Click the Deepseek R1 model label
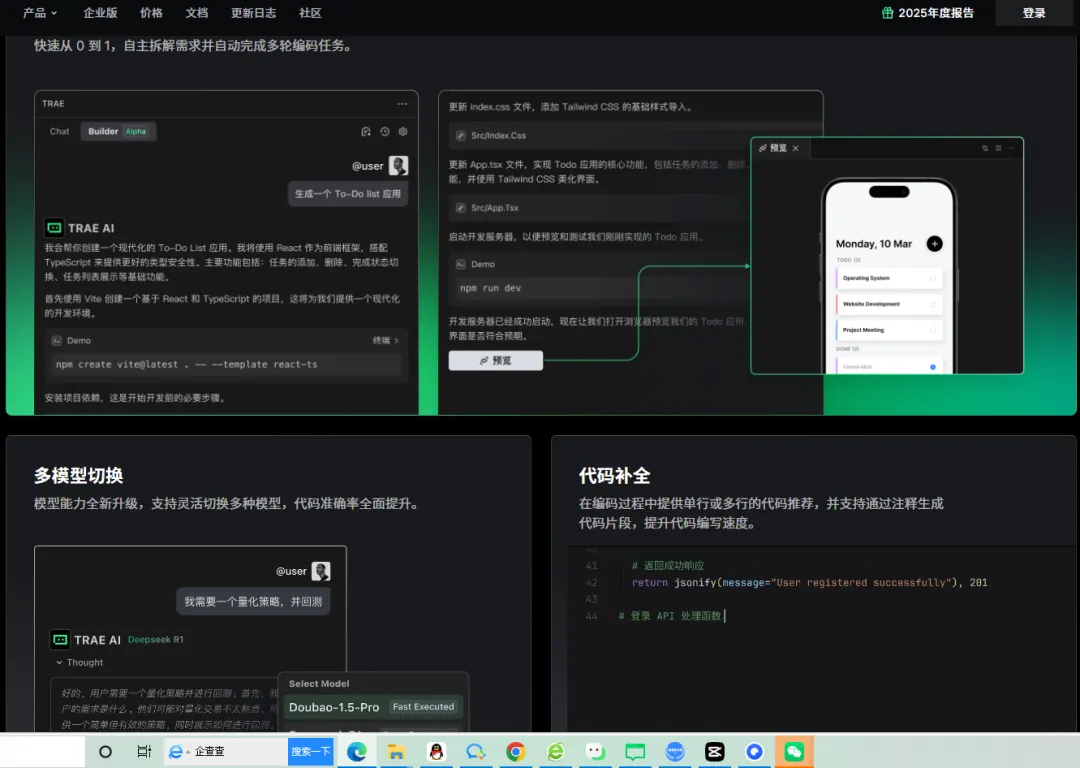The image size is (1080, 768). tap(156, 640)
